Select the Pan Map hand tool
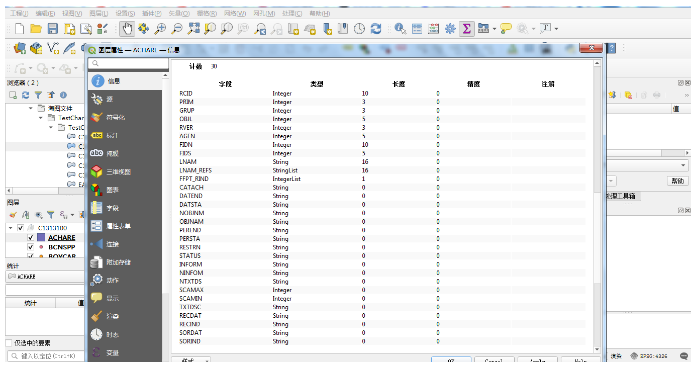Screen dimensions: 699x371 tap(127, 29)
